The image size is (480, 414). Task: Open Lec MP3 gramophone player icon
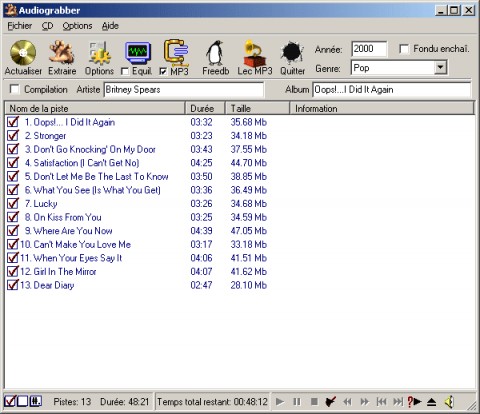click(254, 53)
